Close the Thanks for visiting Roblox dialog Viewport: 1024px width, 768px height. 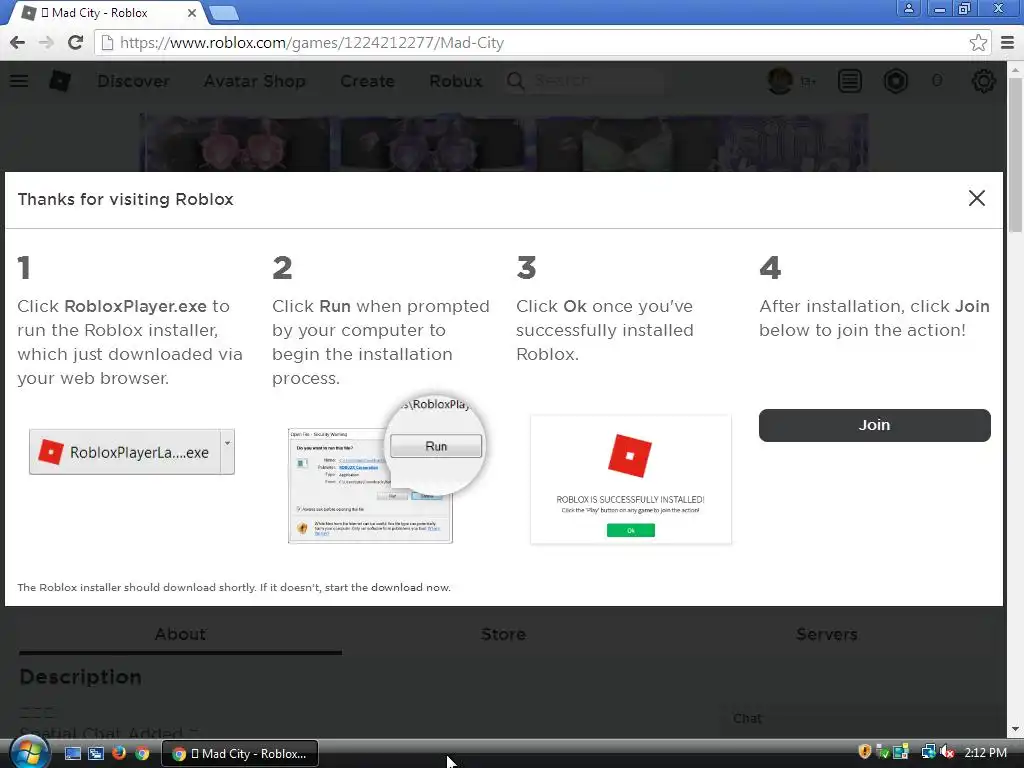(976, 198)
